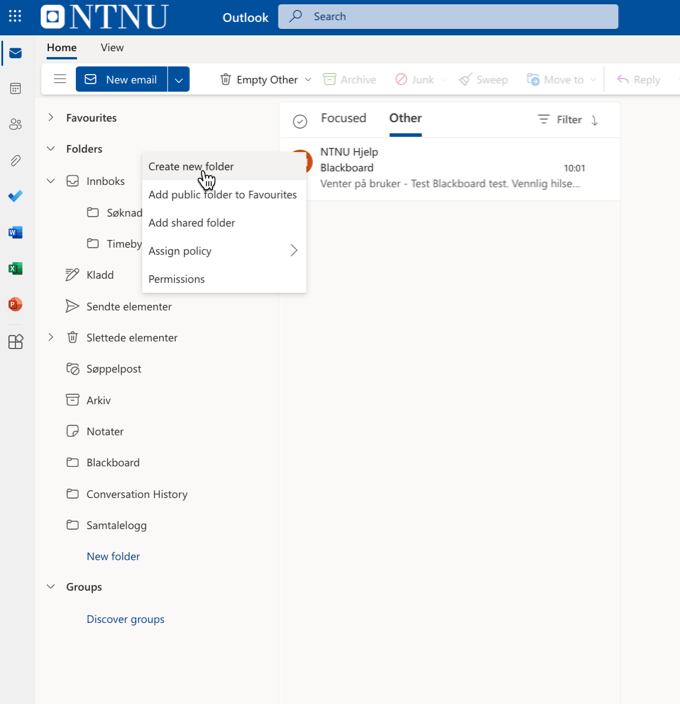Open the More apps icon in sidebar
The width and height of the screenshot is (680, 704).
point(15,342)
